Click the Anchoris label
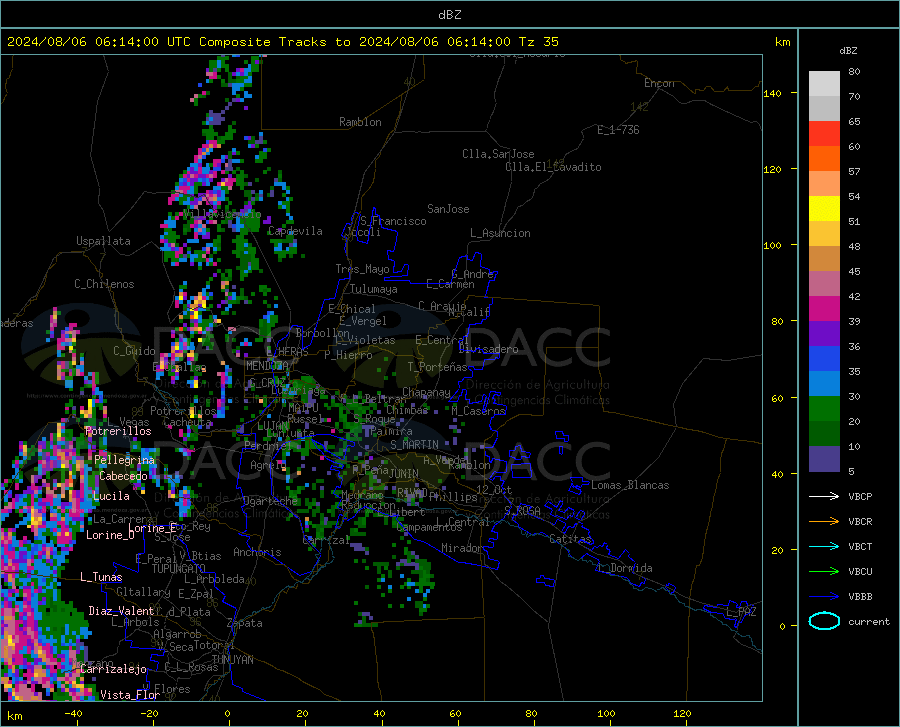 tap(257, 553)
